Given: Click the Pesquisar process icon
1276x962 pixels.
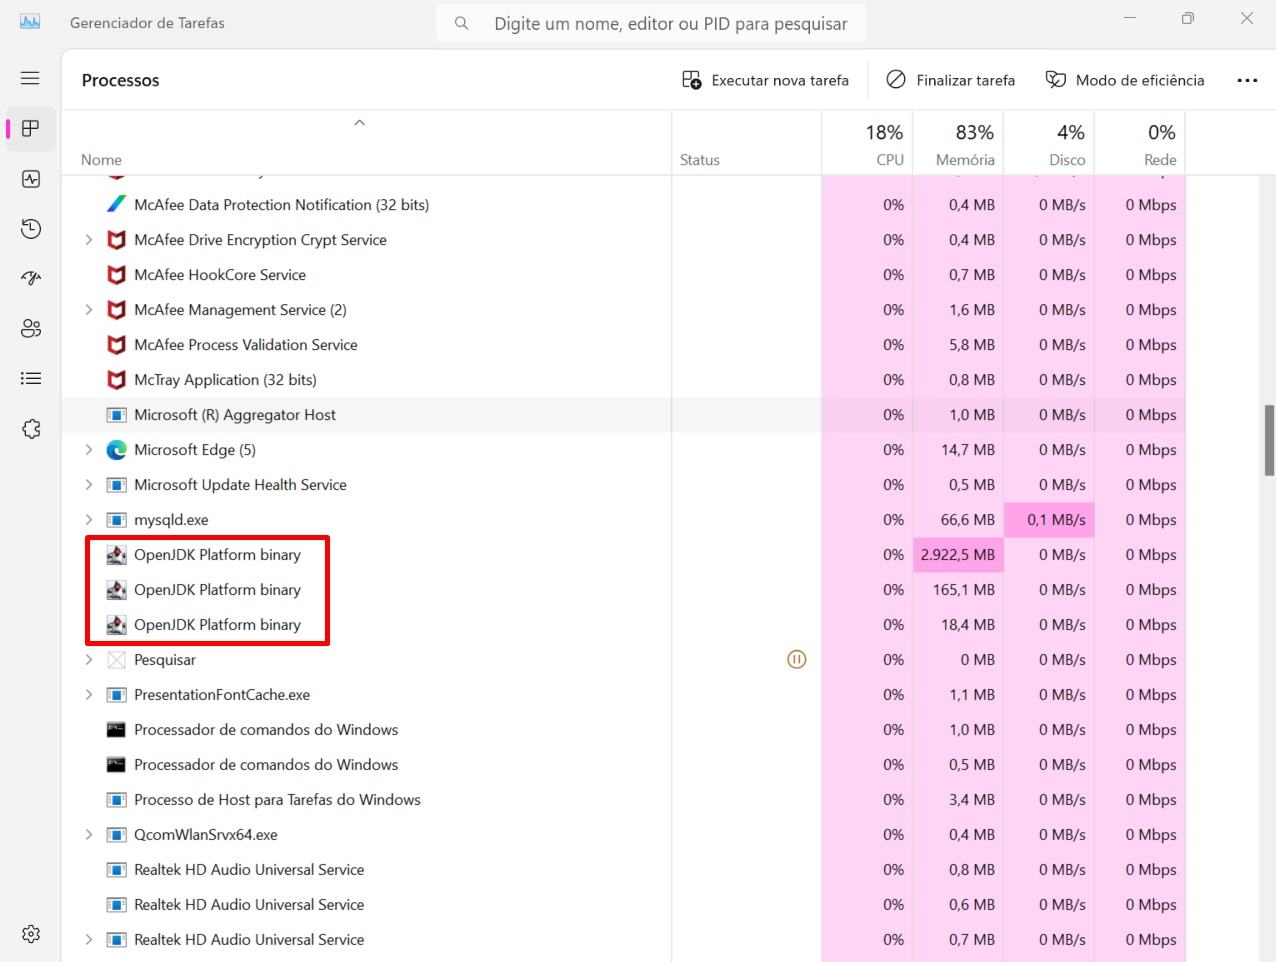Looking at the screenshot, I should tap(117, 660).
